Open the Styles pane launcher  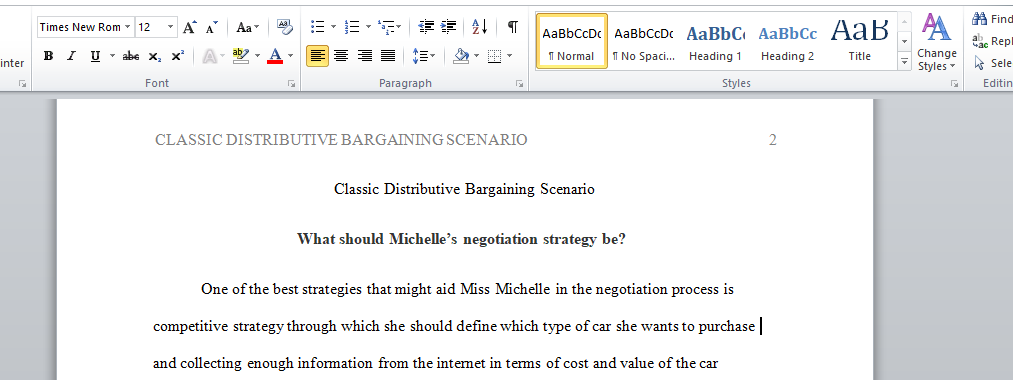pyautogui.click(x=954, y=83)
